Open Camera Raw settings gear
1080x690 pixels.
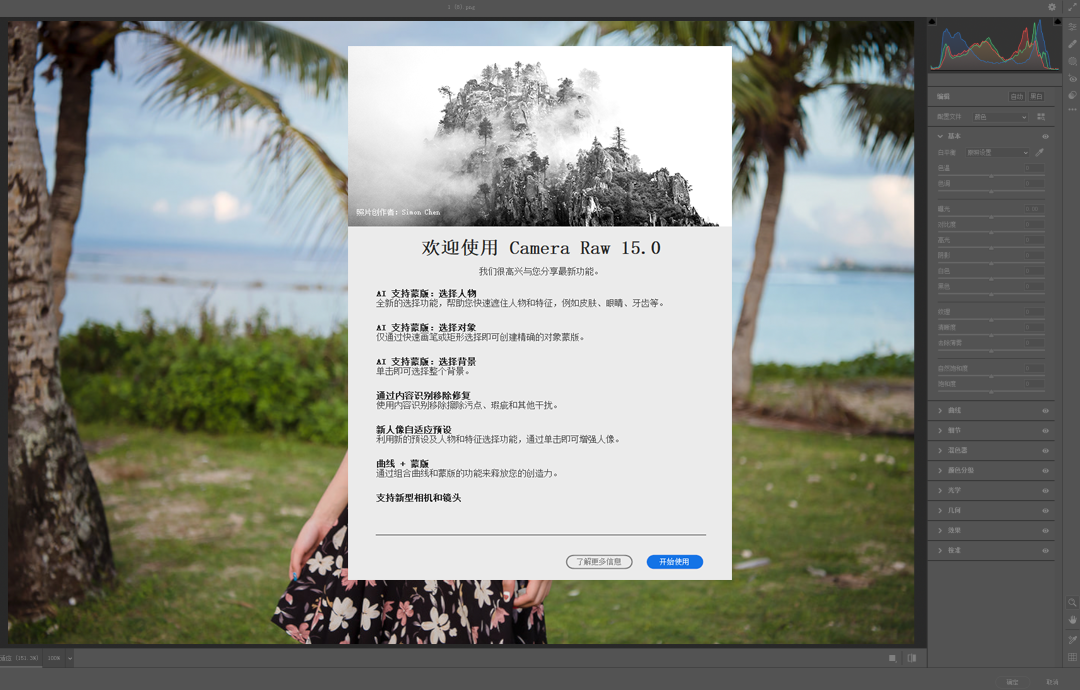click(1052, 7)
